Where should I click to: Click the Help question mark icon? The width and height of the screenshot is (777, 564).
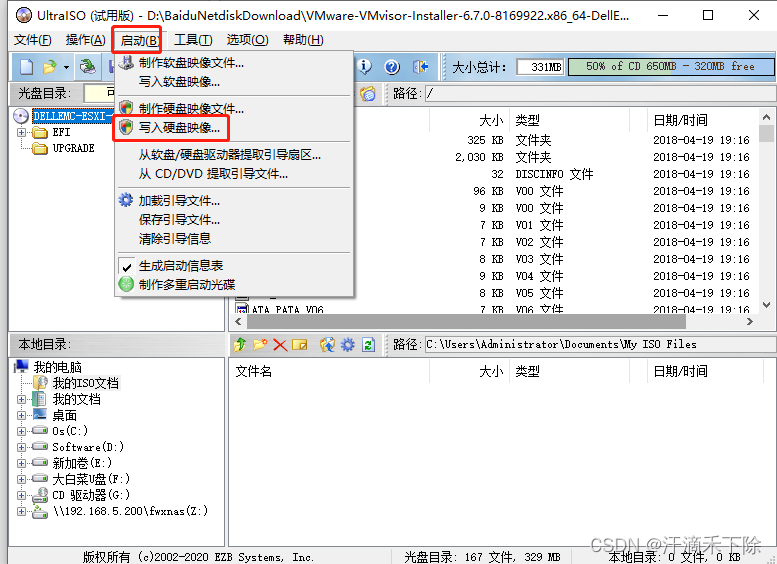point(392,66)
